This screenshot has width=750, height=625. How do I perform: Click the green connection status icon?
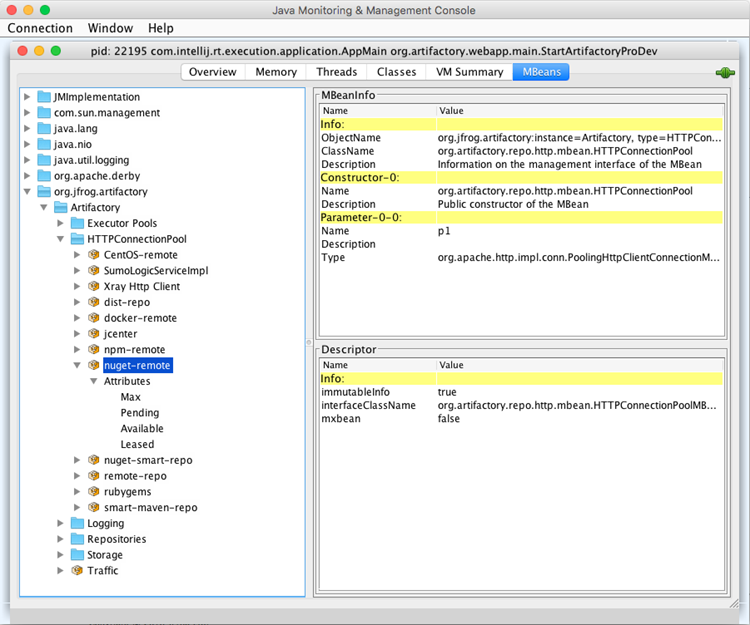[724, 73]
